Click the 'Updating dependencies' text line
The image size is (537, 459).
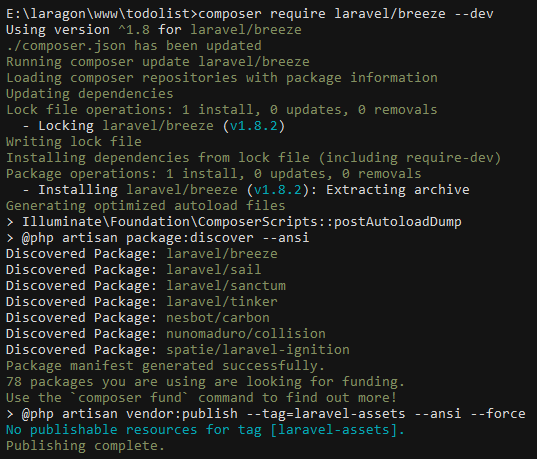click(x=90, y=94)
